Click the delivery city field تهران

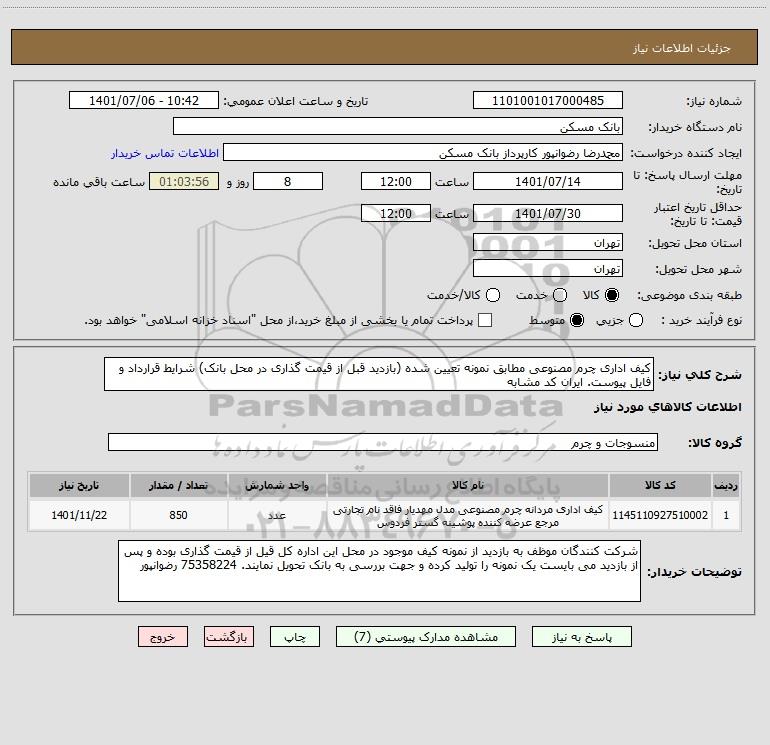548,269
